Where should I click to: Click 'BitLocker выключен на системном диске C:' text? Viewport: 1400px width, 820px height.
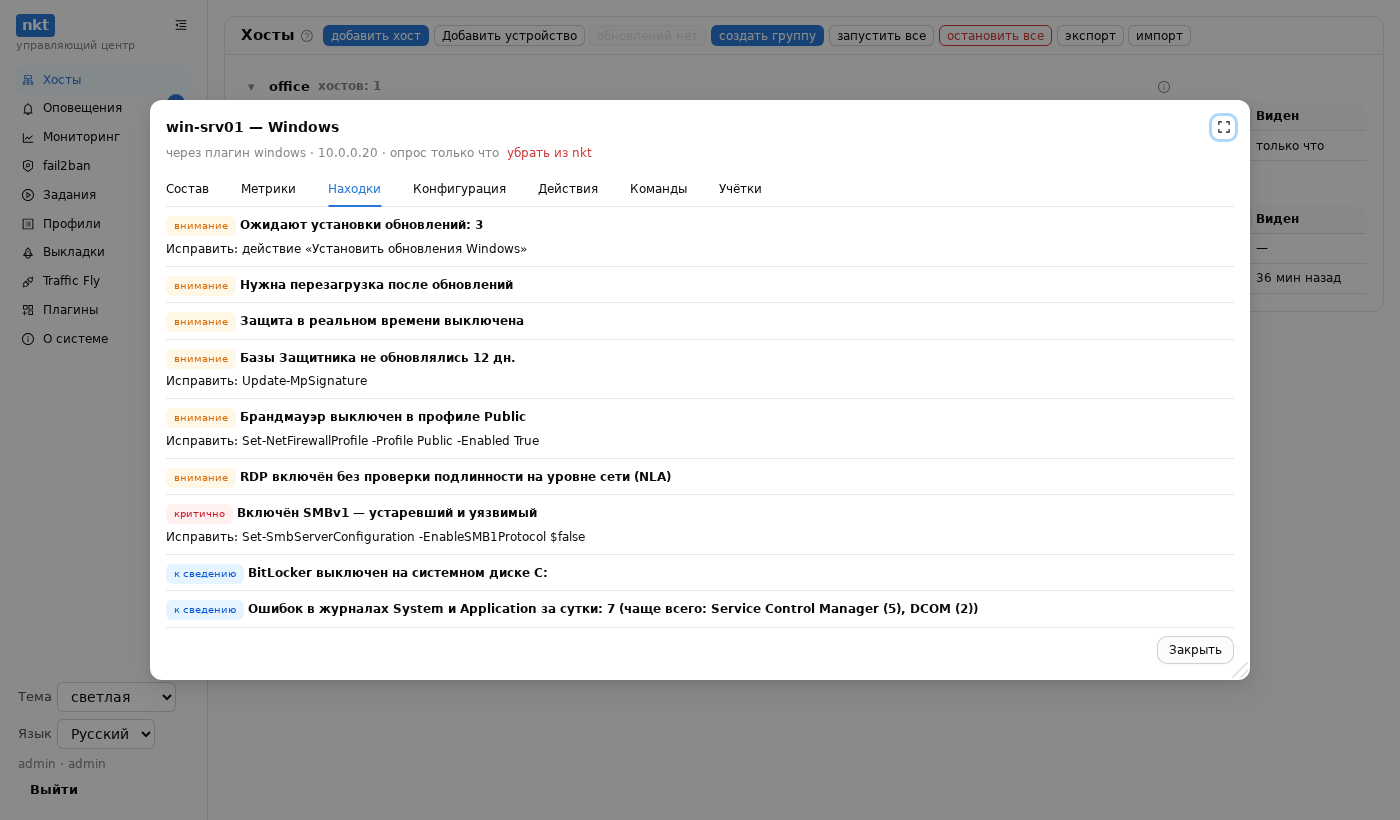[398, 573]
